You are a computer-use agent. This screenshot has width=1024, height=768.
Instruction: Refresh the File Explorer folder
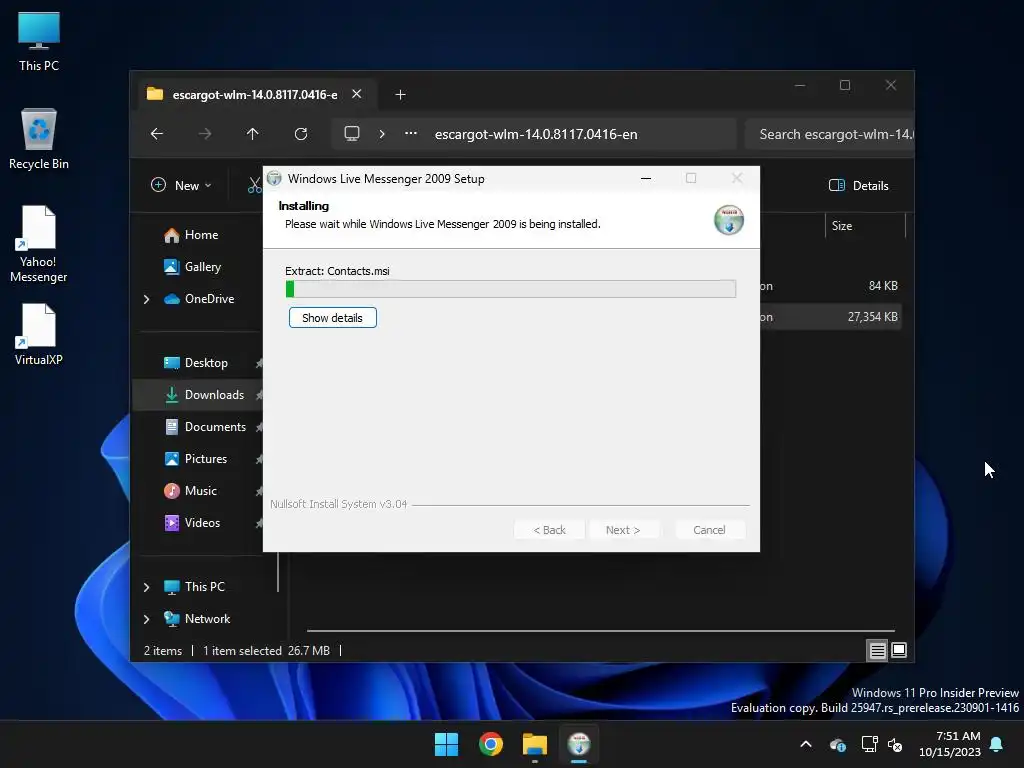[x=301, y=134]
